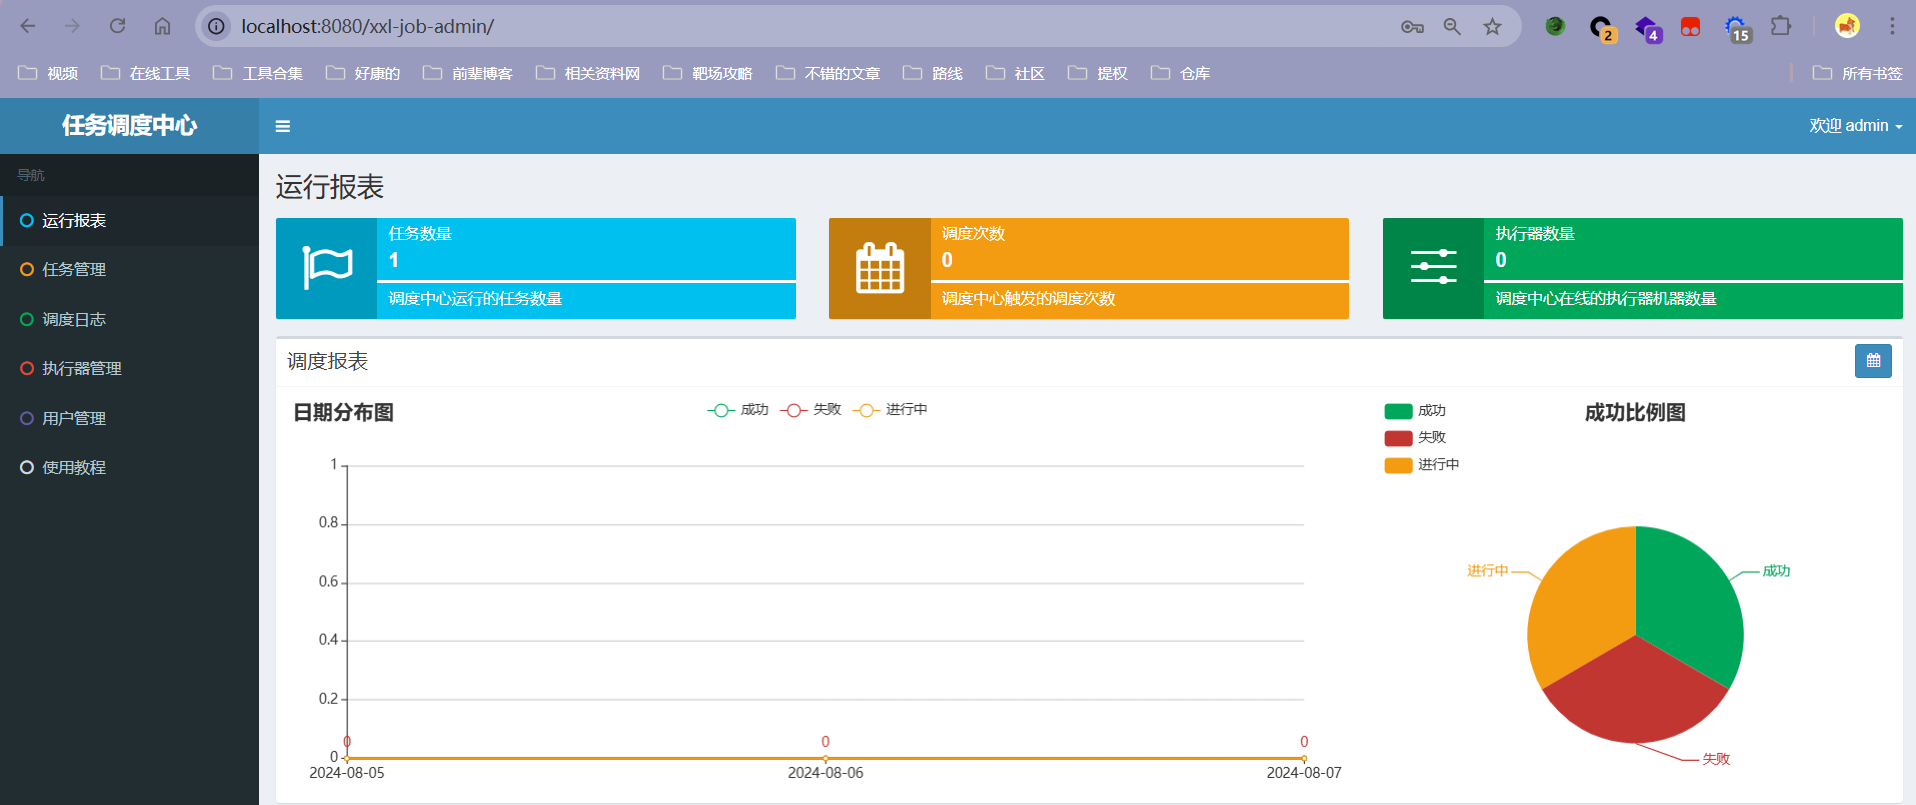This screenshot has width=1916, height=805.
Task: Open 任务管理 in the sidebar
Action: (x=130, y=270)
